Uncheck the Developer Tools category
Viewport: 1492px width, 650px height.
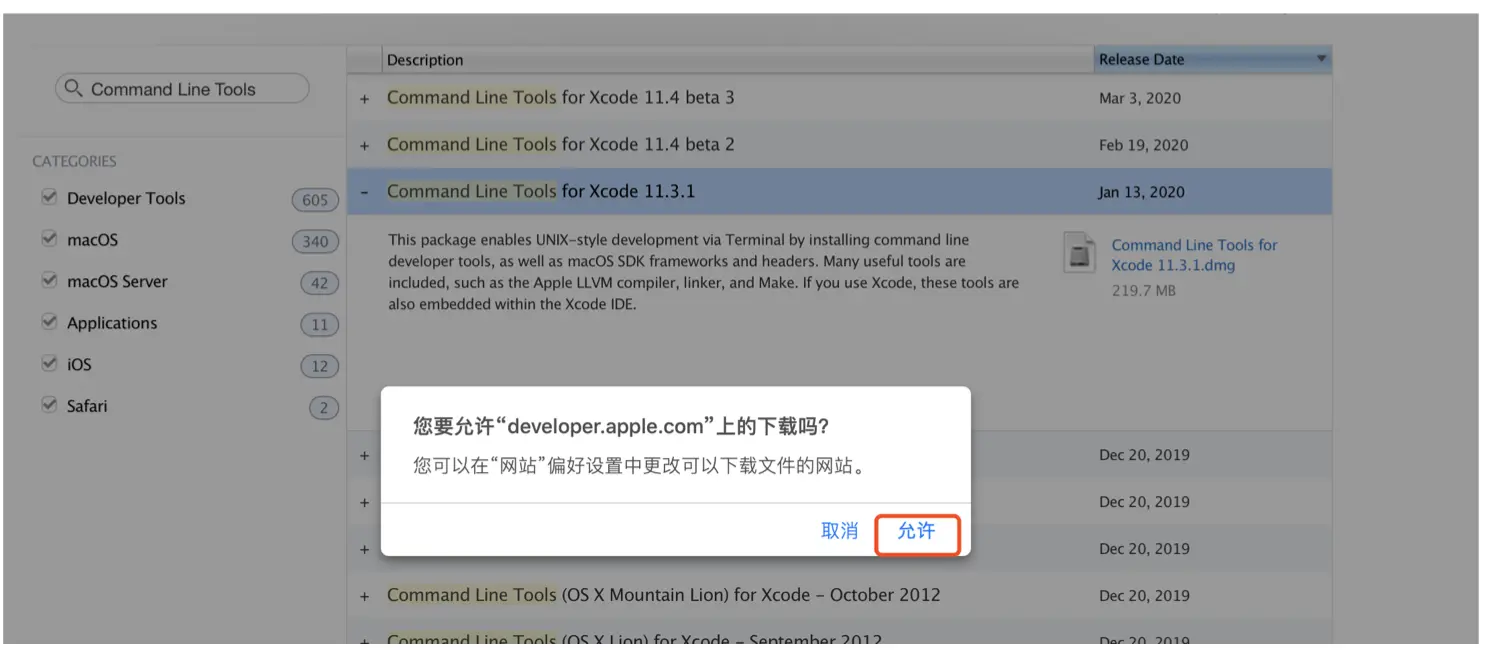[x=49, y=198]
